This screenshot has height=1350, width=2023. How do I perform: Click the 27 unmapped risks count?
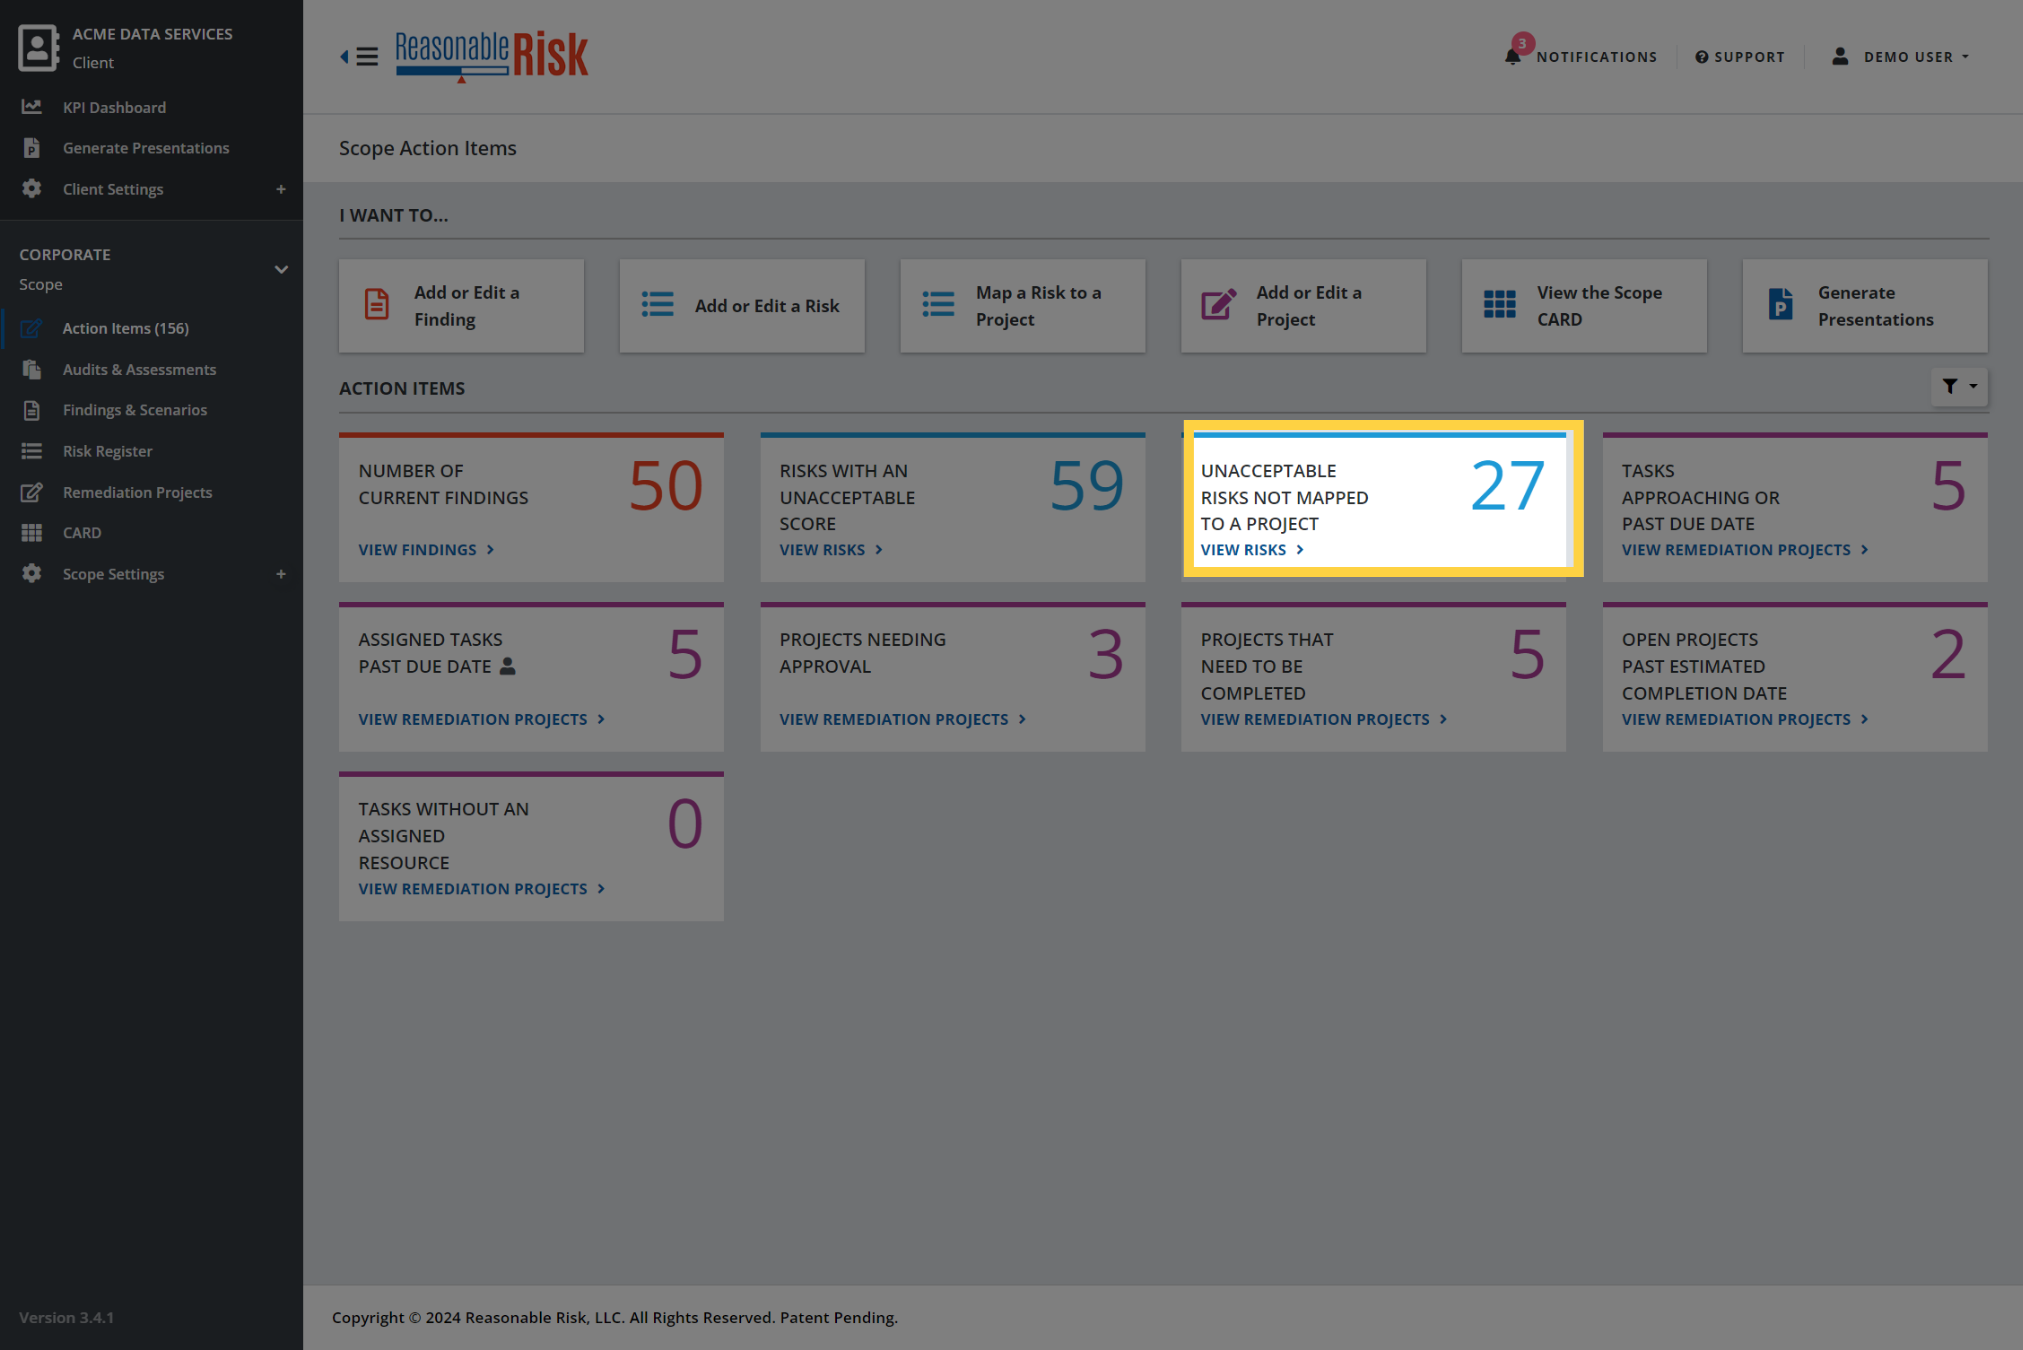(x=1508, y=487)
